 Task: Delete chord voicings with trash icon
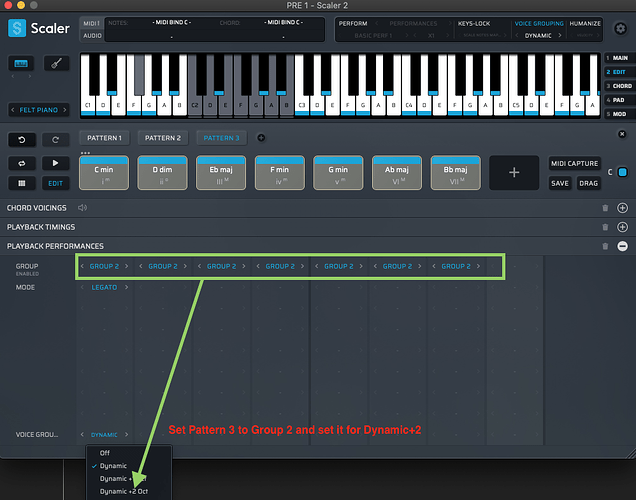[605, 208]
